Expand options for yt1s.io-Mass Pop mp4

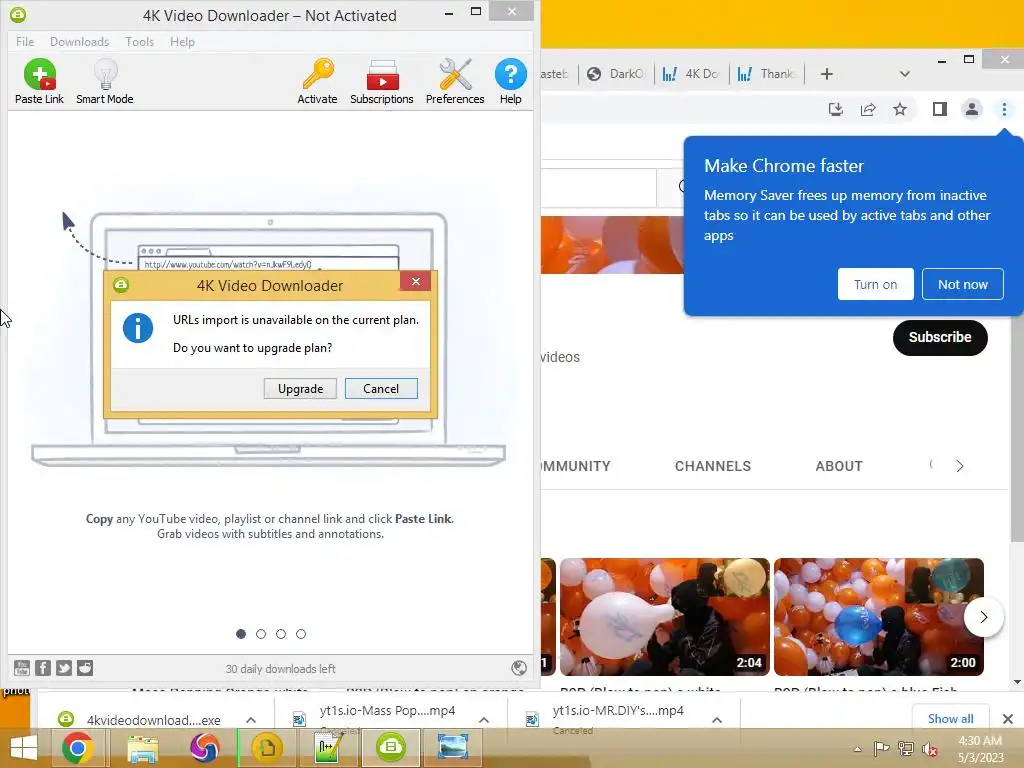[x=484, y=720]
